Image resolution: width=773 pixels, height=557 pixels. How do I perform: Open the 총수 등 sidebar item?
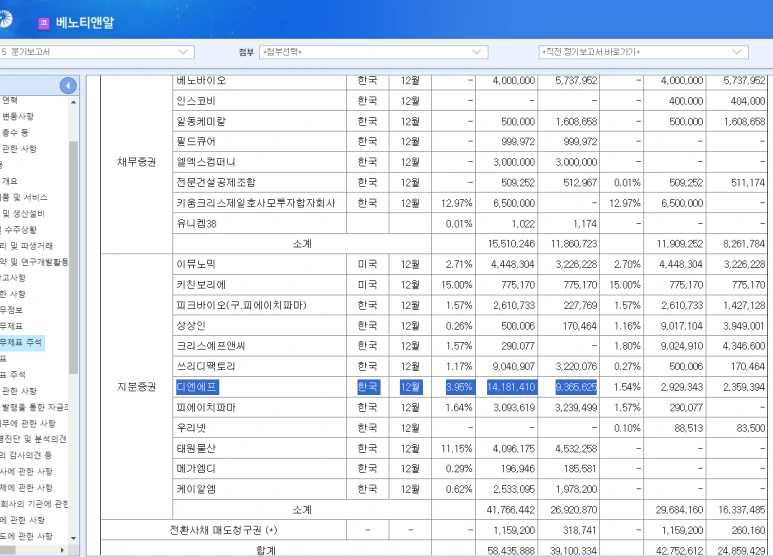coord(15,133)
